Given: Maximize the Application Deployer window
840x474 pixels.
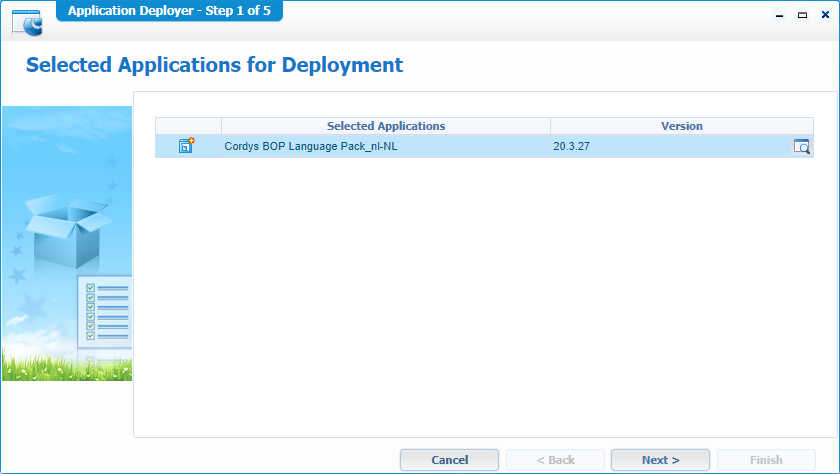Looking at the screenshot, I should coord(802,15).
